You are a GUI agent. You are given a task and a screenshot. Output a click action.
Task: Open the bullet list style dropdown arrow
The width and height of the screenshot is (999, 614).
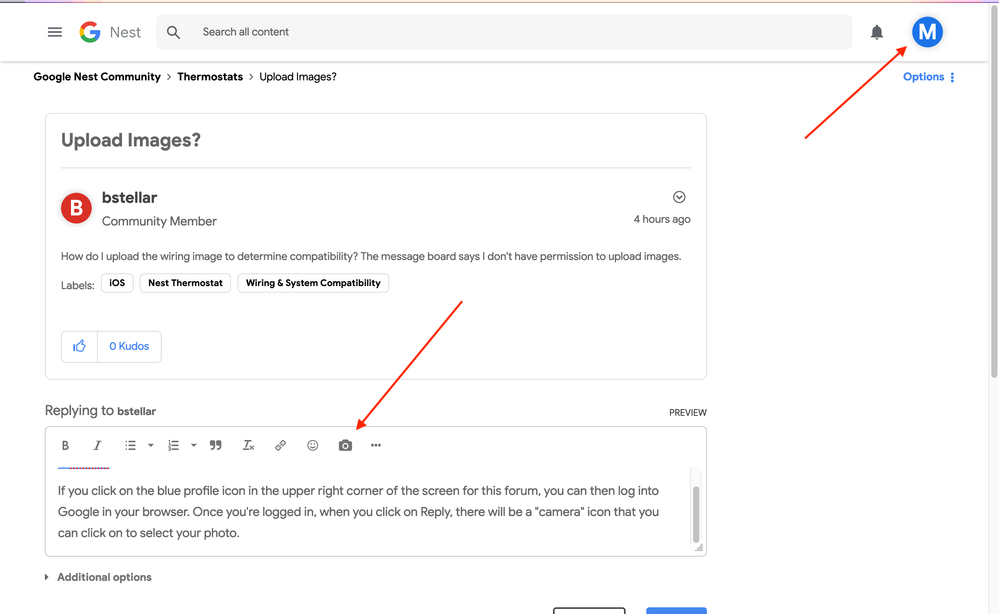point(151,446)
